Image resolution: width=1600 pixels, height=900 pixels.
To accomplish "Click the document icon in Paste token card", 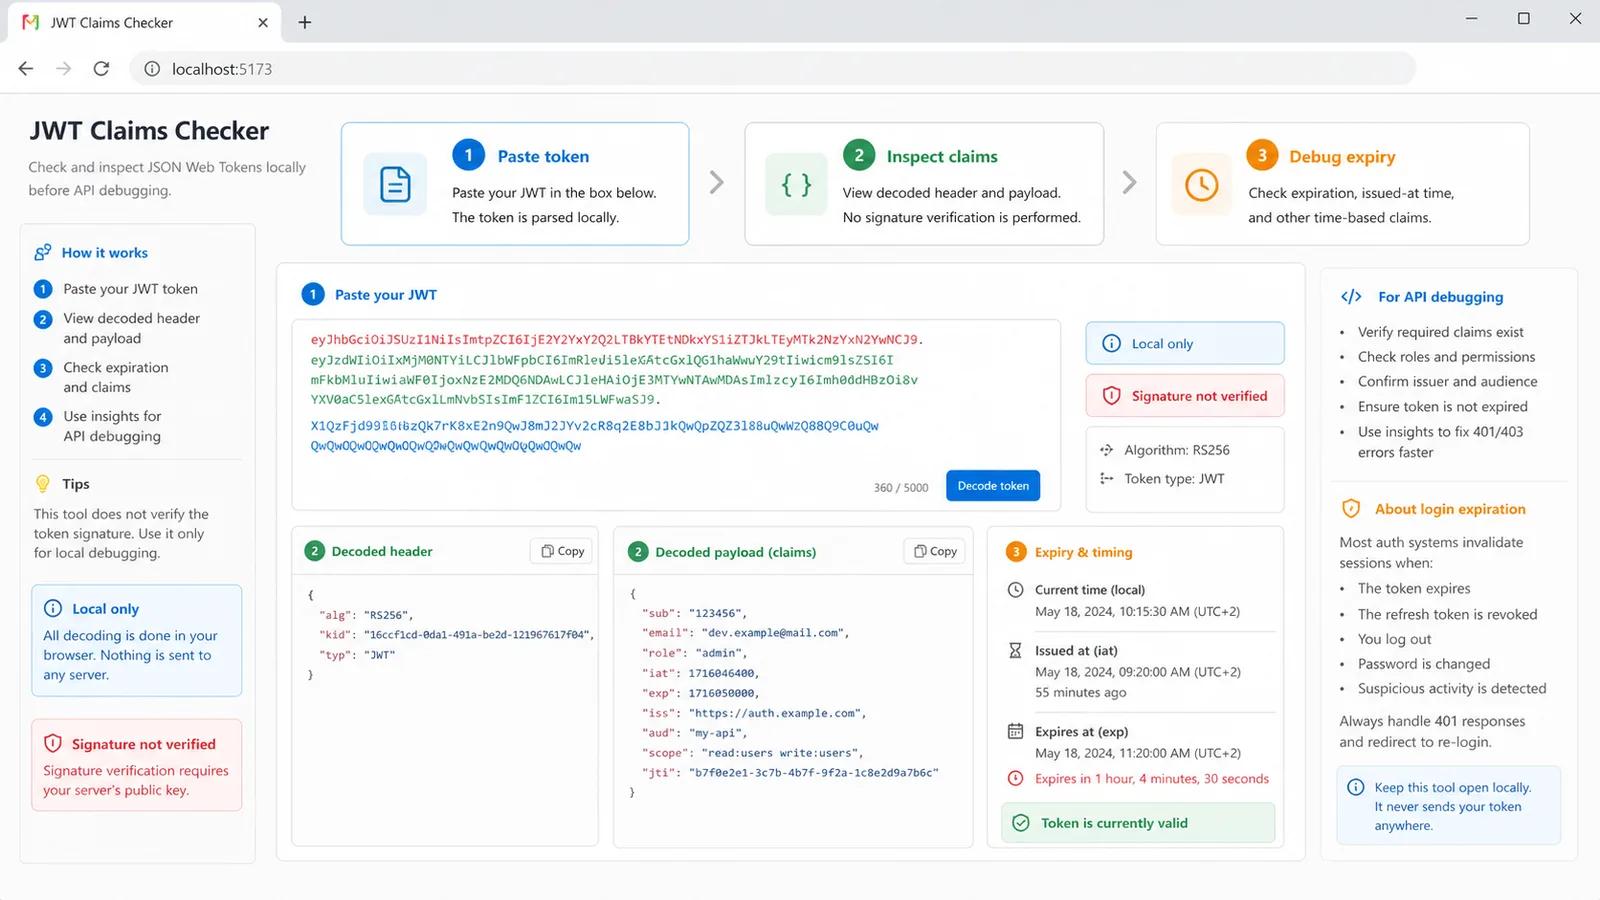I will click(395, 184).
